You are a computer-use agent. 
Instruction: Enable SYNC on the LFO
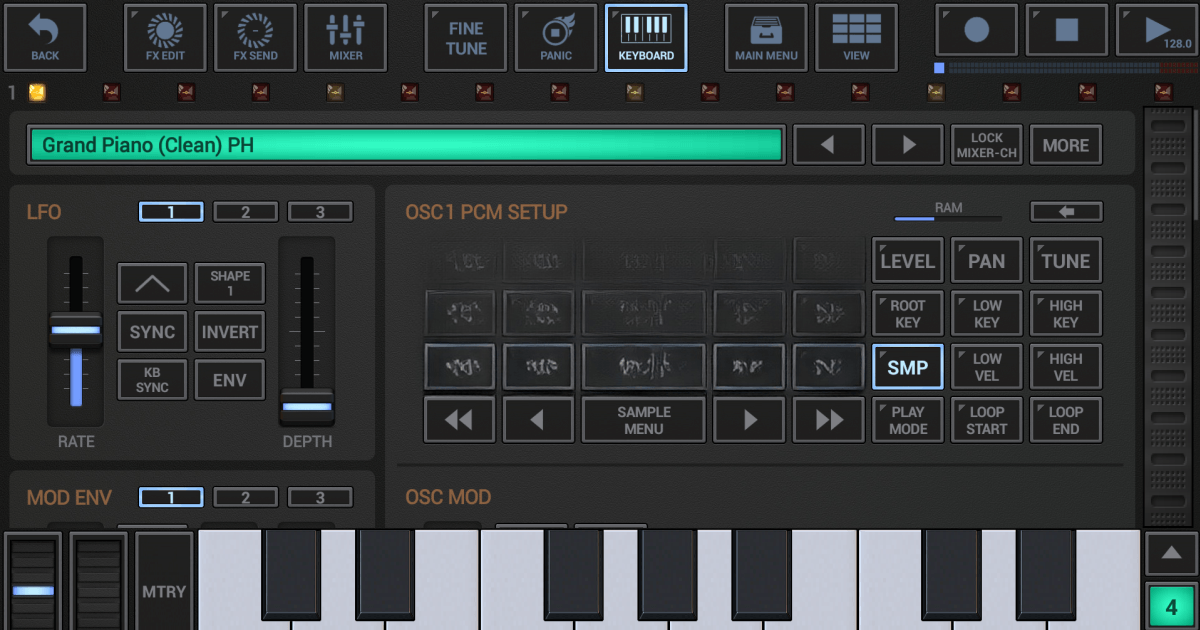(x=152, y=331)
